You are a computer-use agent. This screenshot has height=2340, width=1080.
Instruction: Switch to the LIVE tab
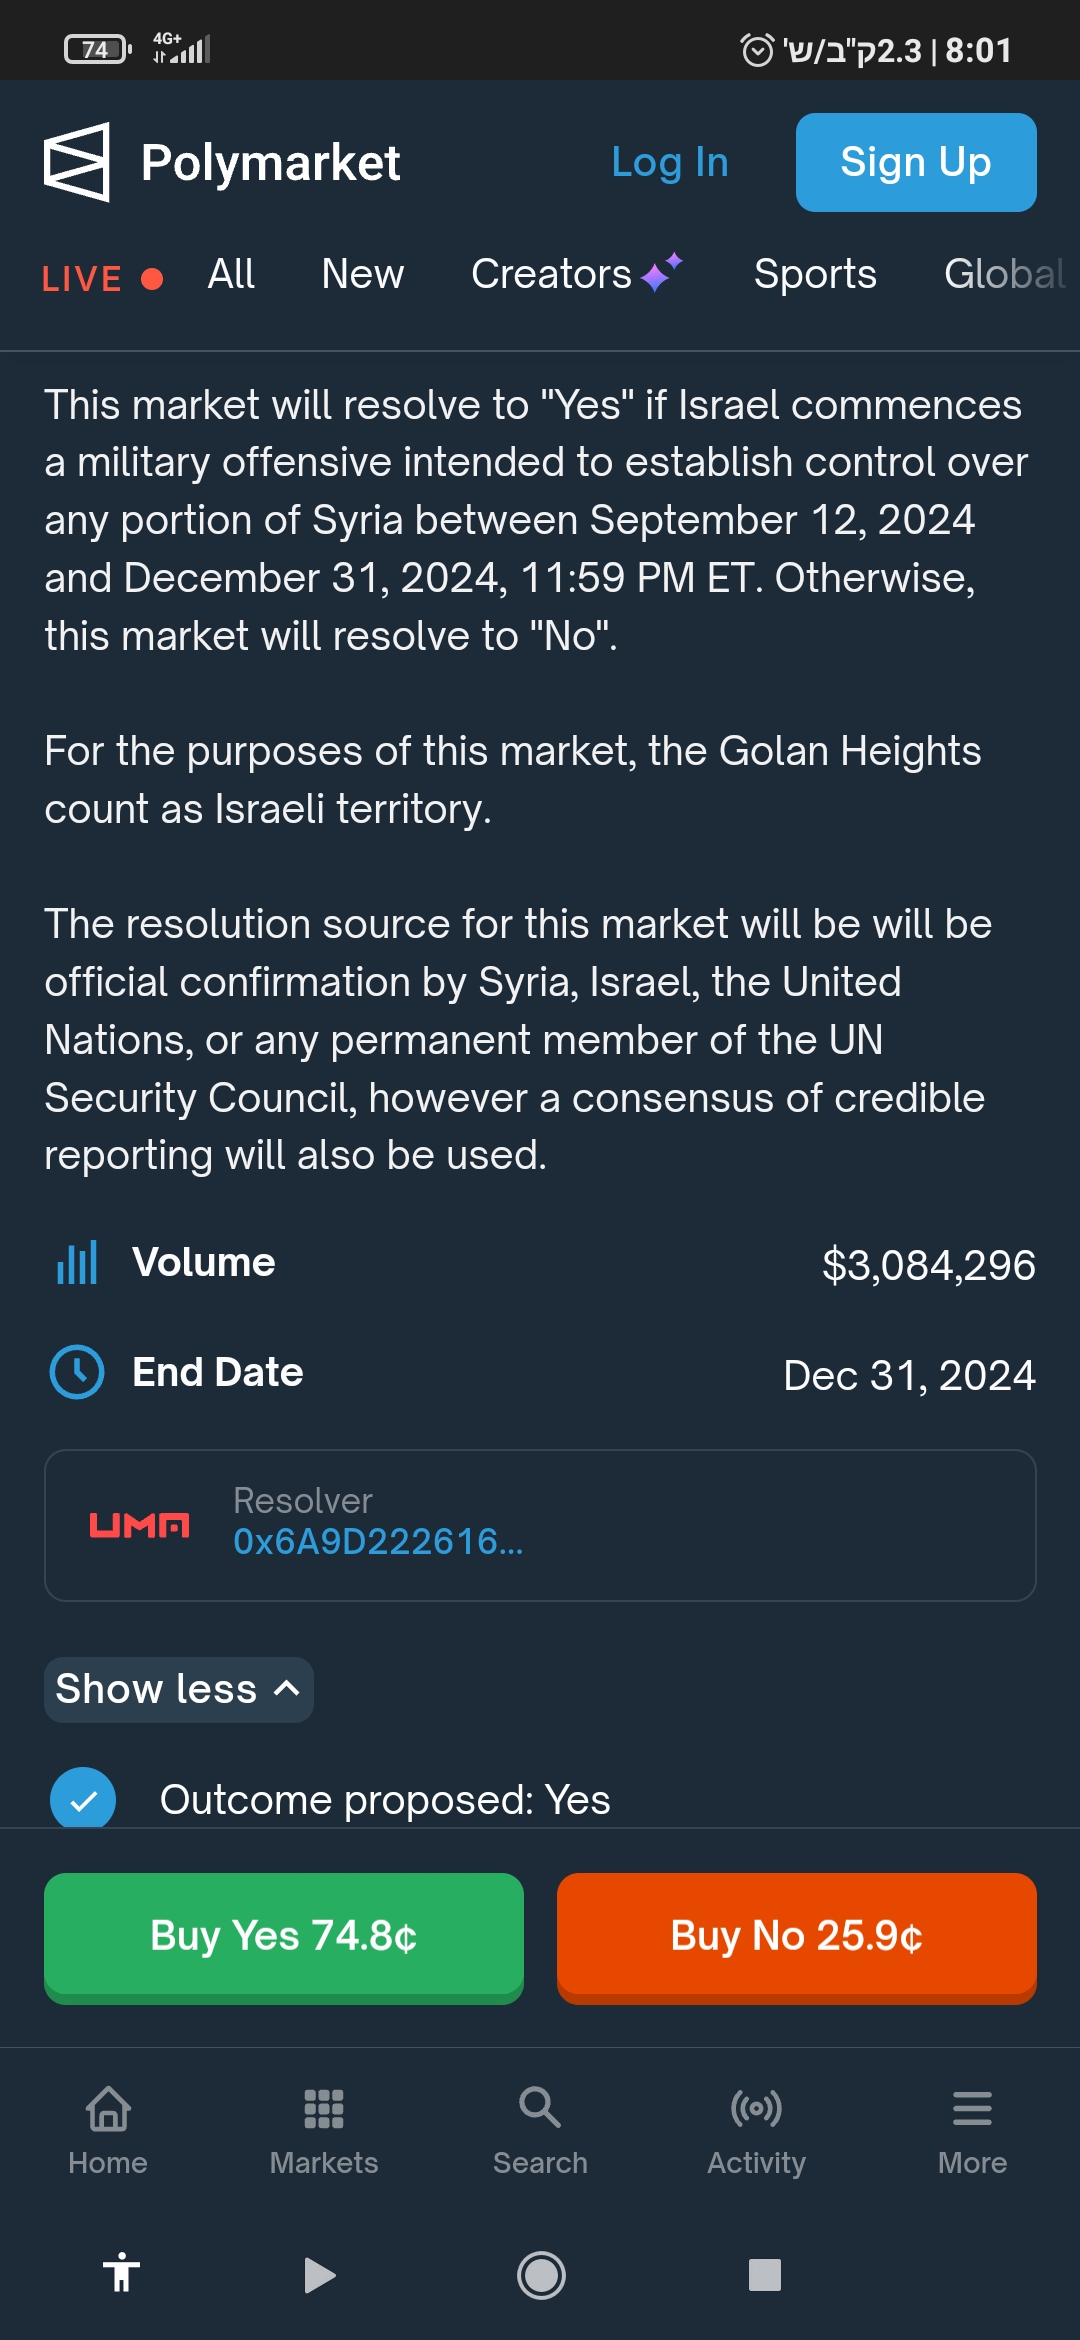(101, 278)
